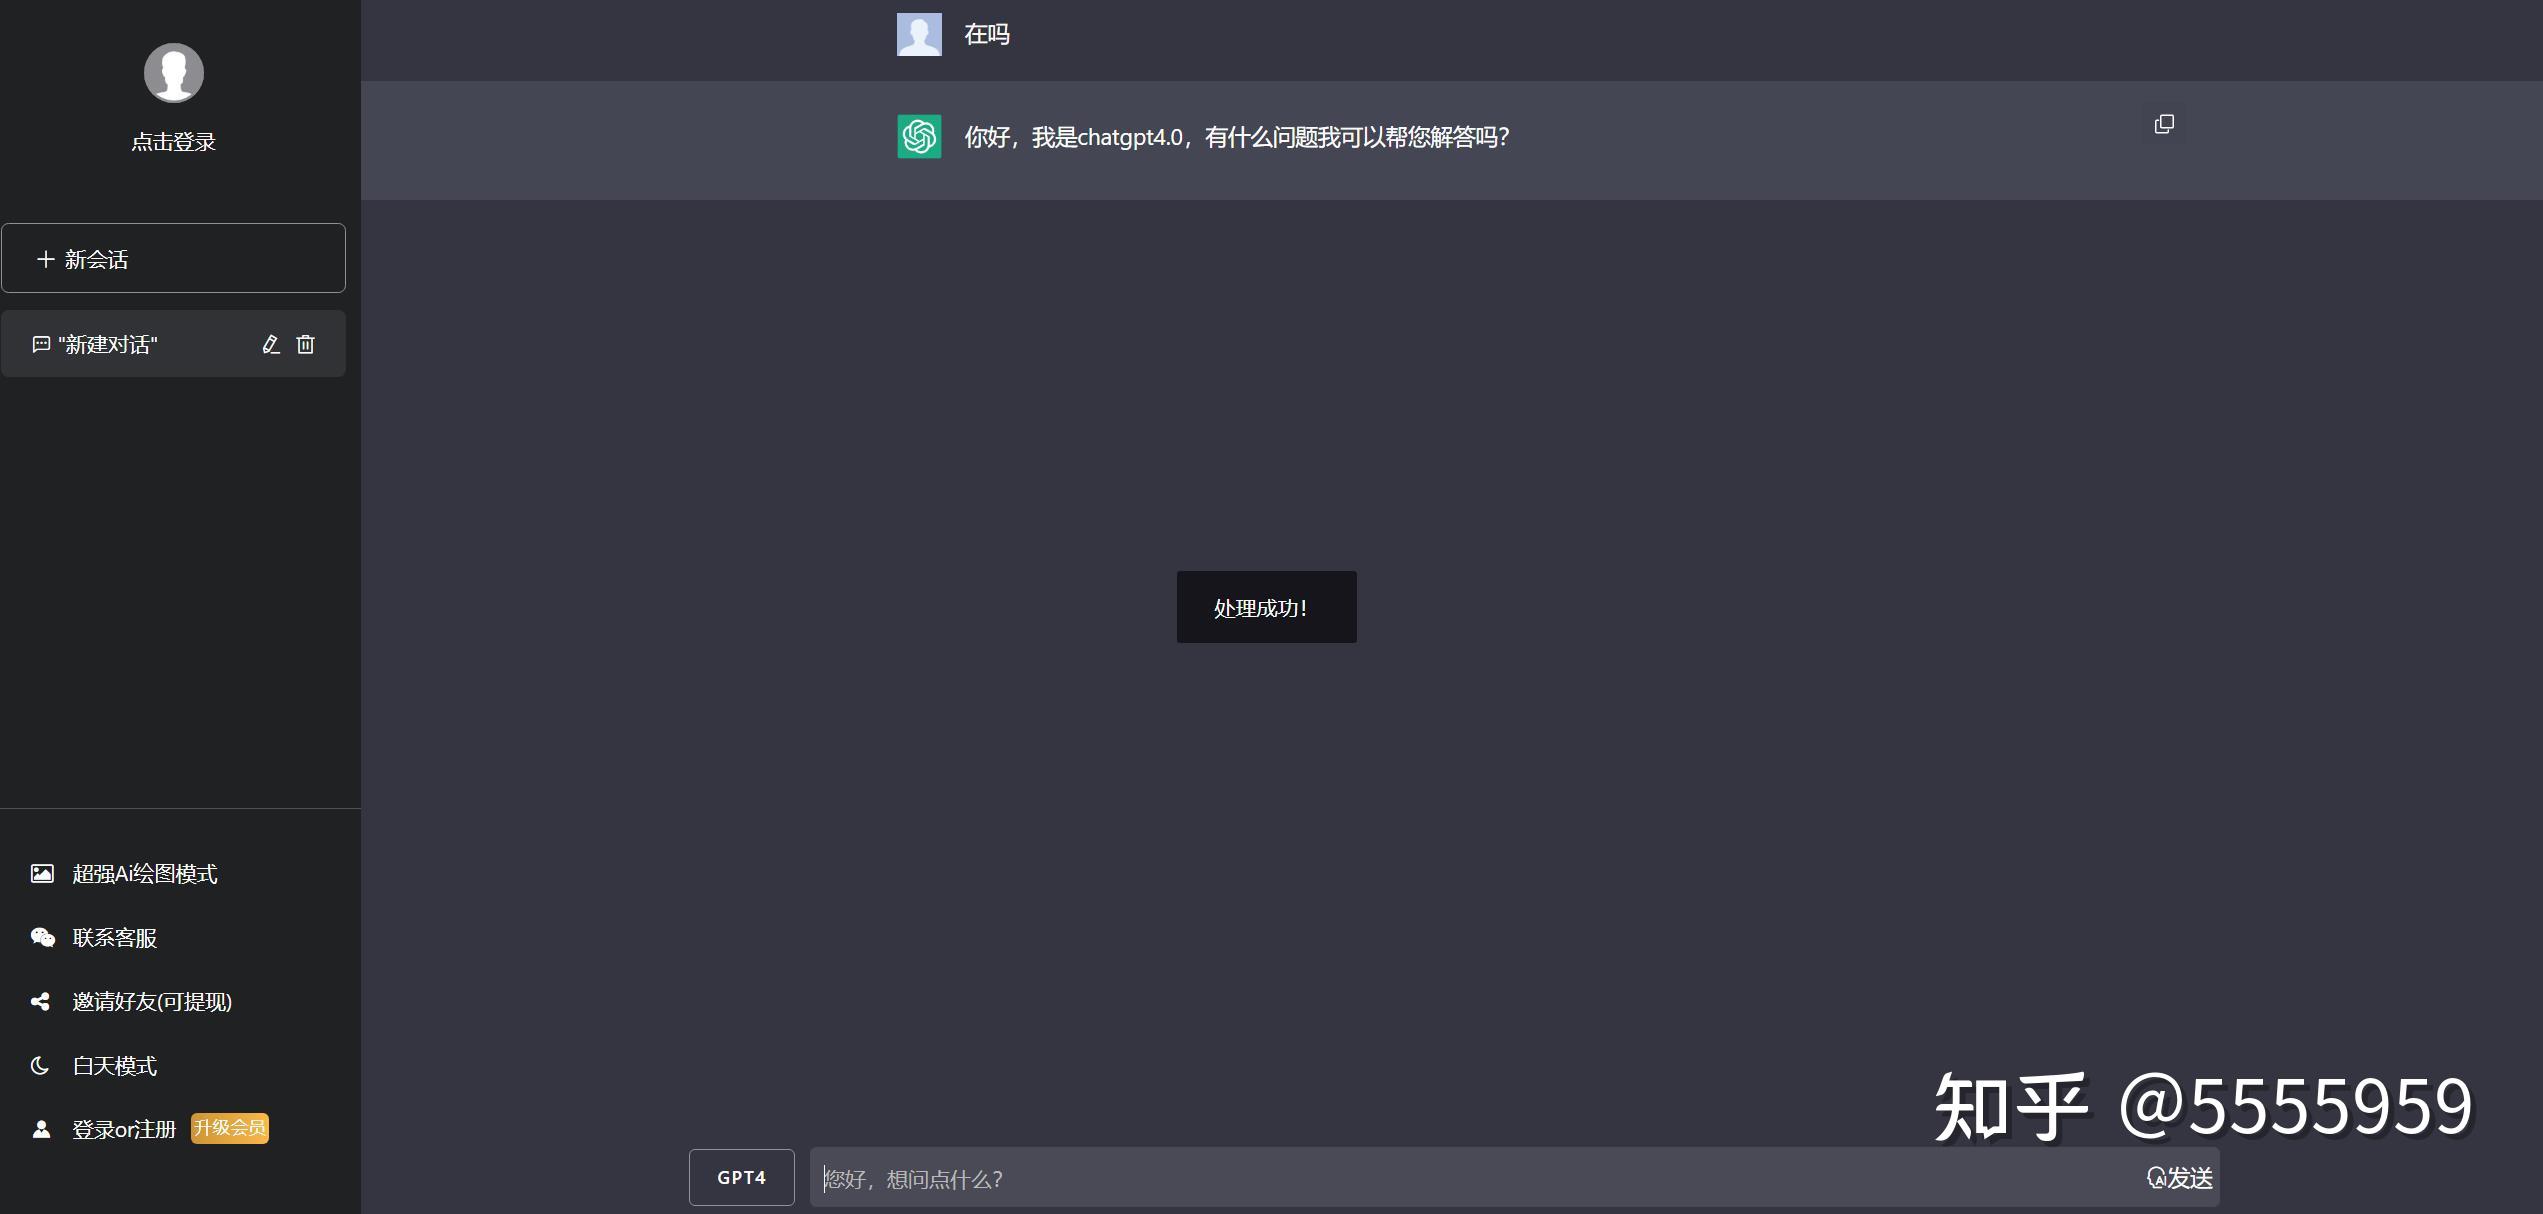The height and width of the screenshot is (1214, 2543).
Task: Open 登录or注册 login or register
Action: click(124, 1130)
